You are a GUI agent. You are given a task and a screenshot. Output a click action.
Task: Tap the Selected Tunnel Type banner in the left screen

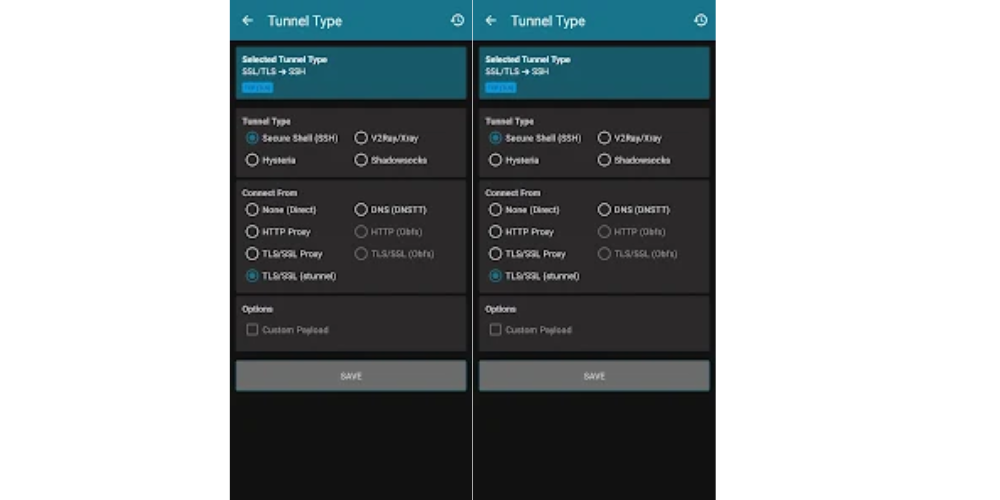[351, 73]
